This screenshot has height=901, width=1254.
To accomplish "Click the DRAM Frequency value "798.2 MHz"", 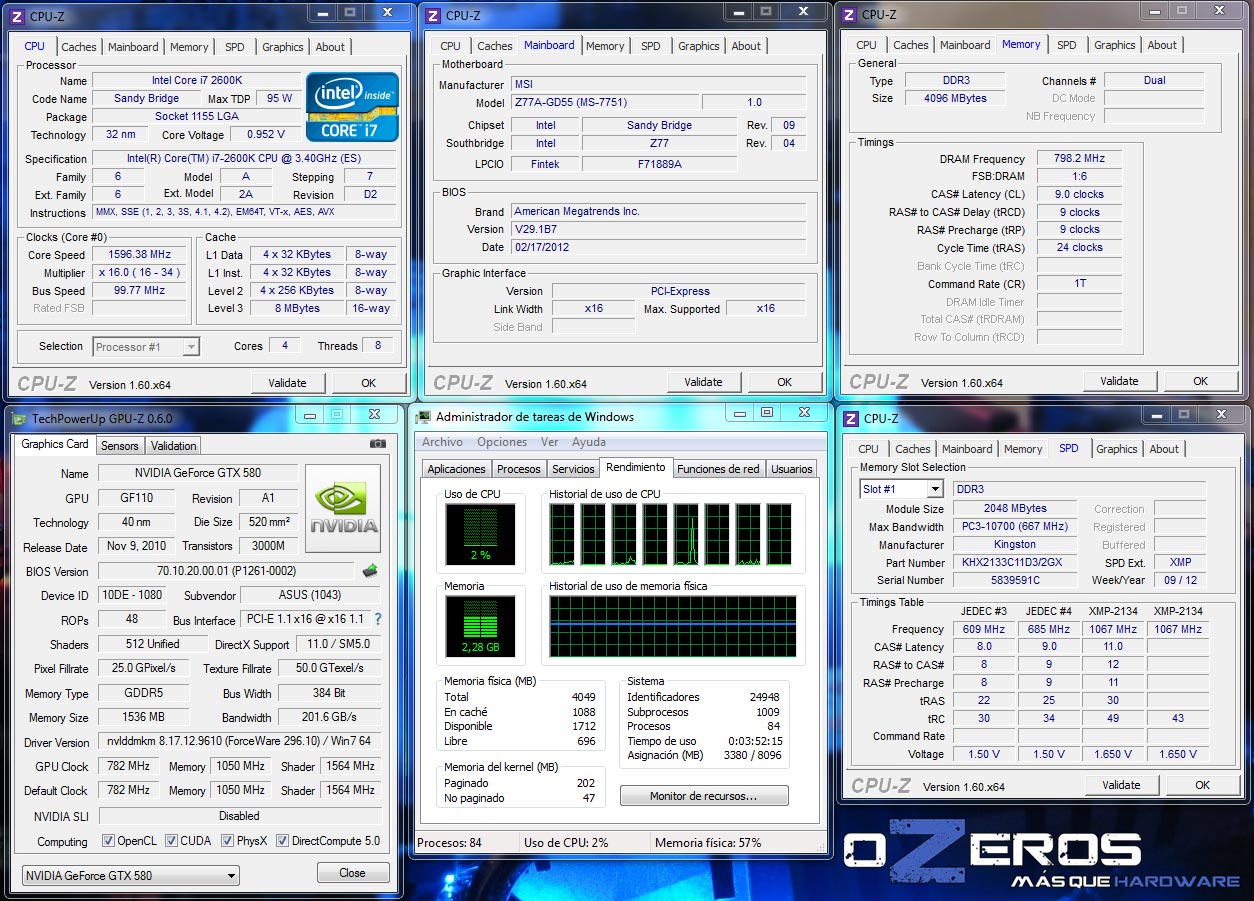I will [1079, 159].
